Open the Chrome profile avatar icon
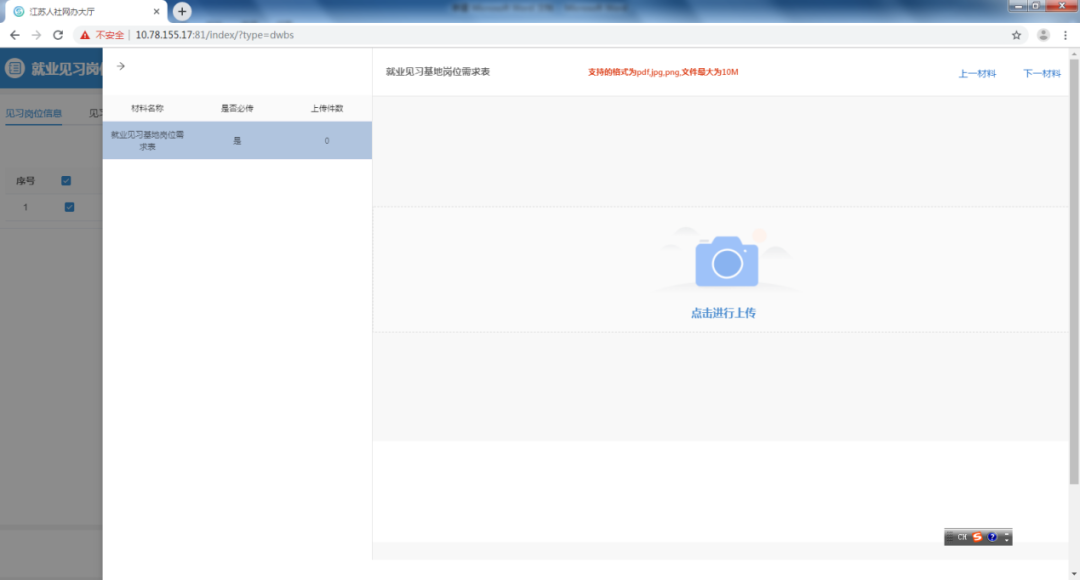 tap(1043, 35)
